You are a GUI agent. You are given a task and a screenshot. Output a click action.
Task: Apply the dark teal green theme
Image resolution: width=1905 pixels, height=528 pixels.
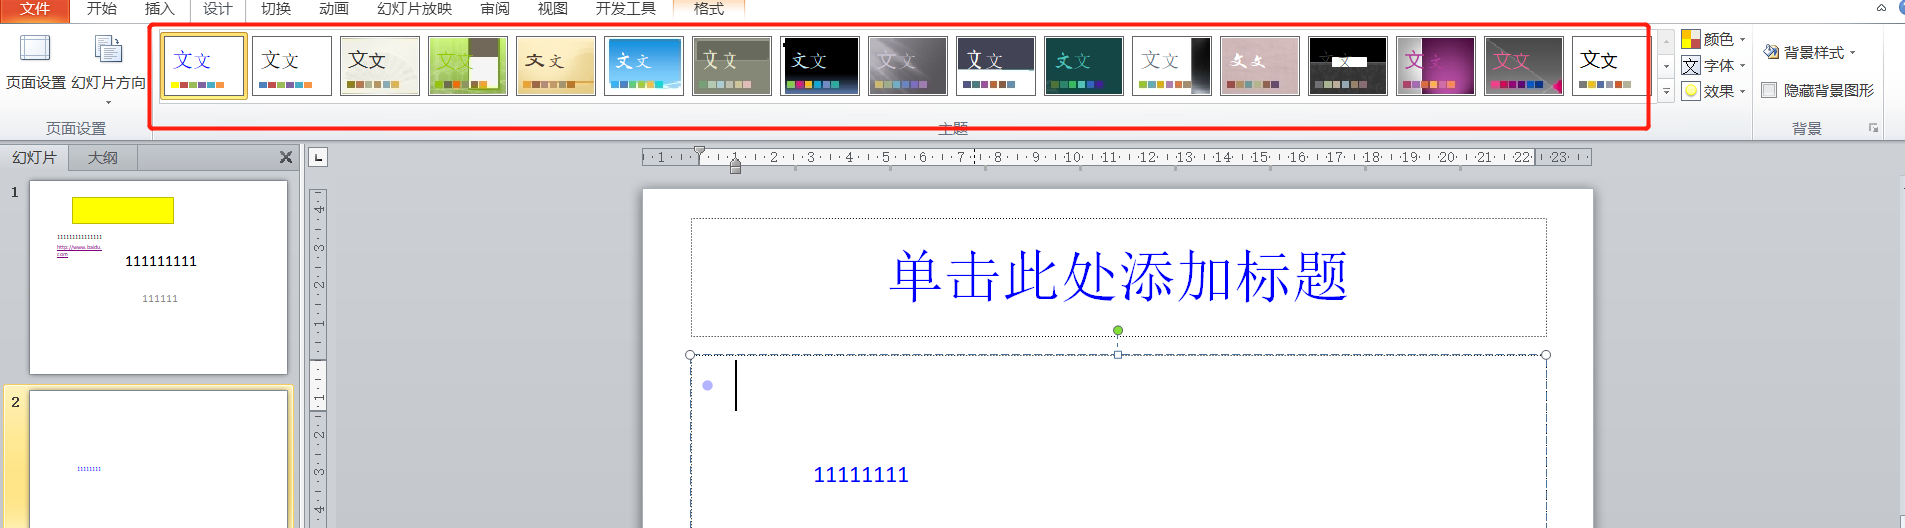(1083, 66)
